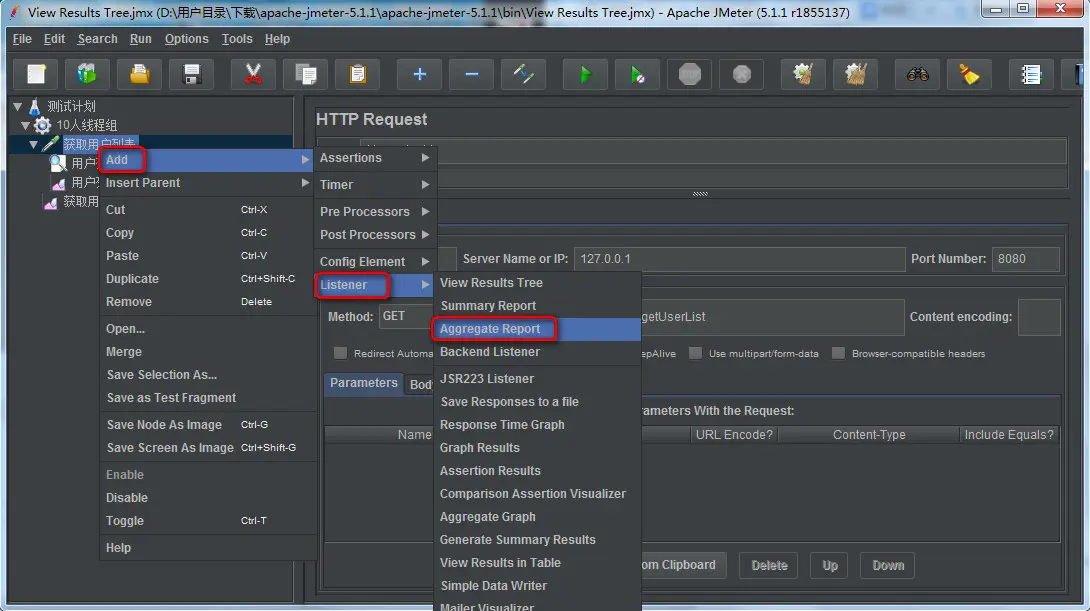The height and width of the screenshot is (611, 1090).
Task: Click the Stop test icon
Action: pos(690,74)
